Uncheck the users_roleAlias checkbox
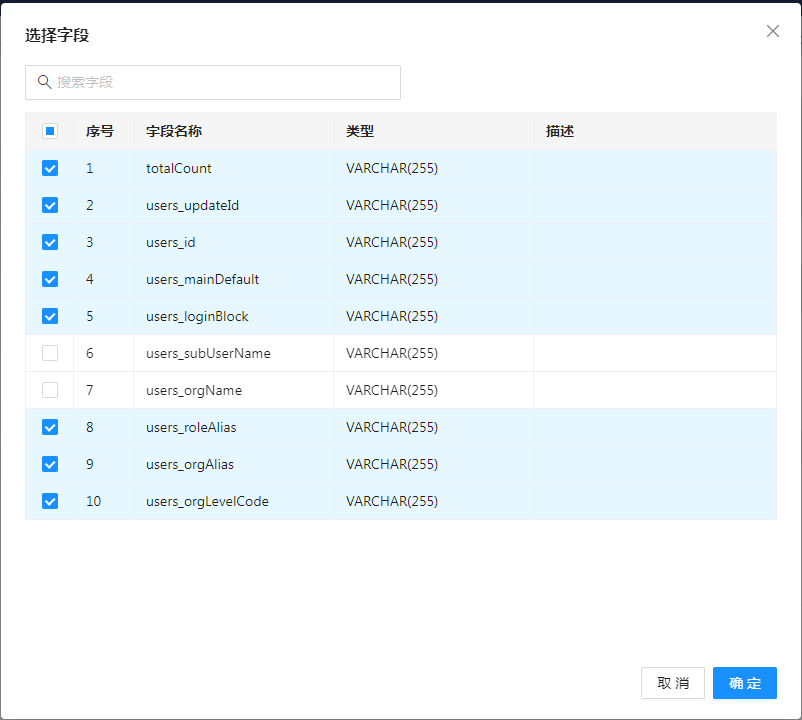The width and height of the screenshot is (802, 720). [x=50, y=427]
